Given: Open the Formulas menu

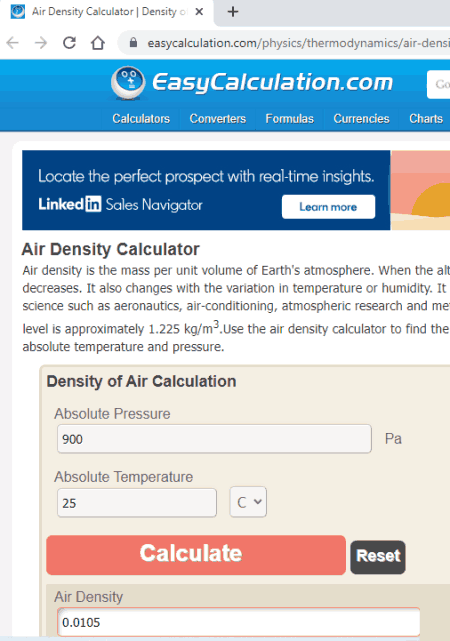Looking at the screenshot, I should (289, 119).
